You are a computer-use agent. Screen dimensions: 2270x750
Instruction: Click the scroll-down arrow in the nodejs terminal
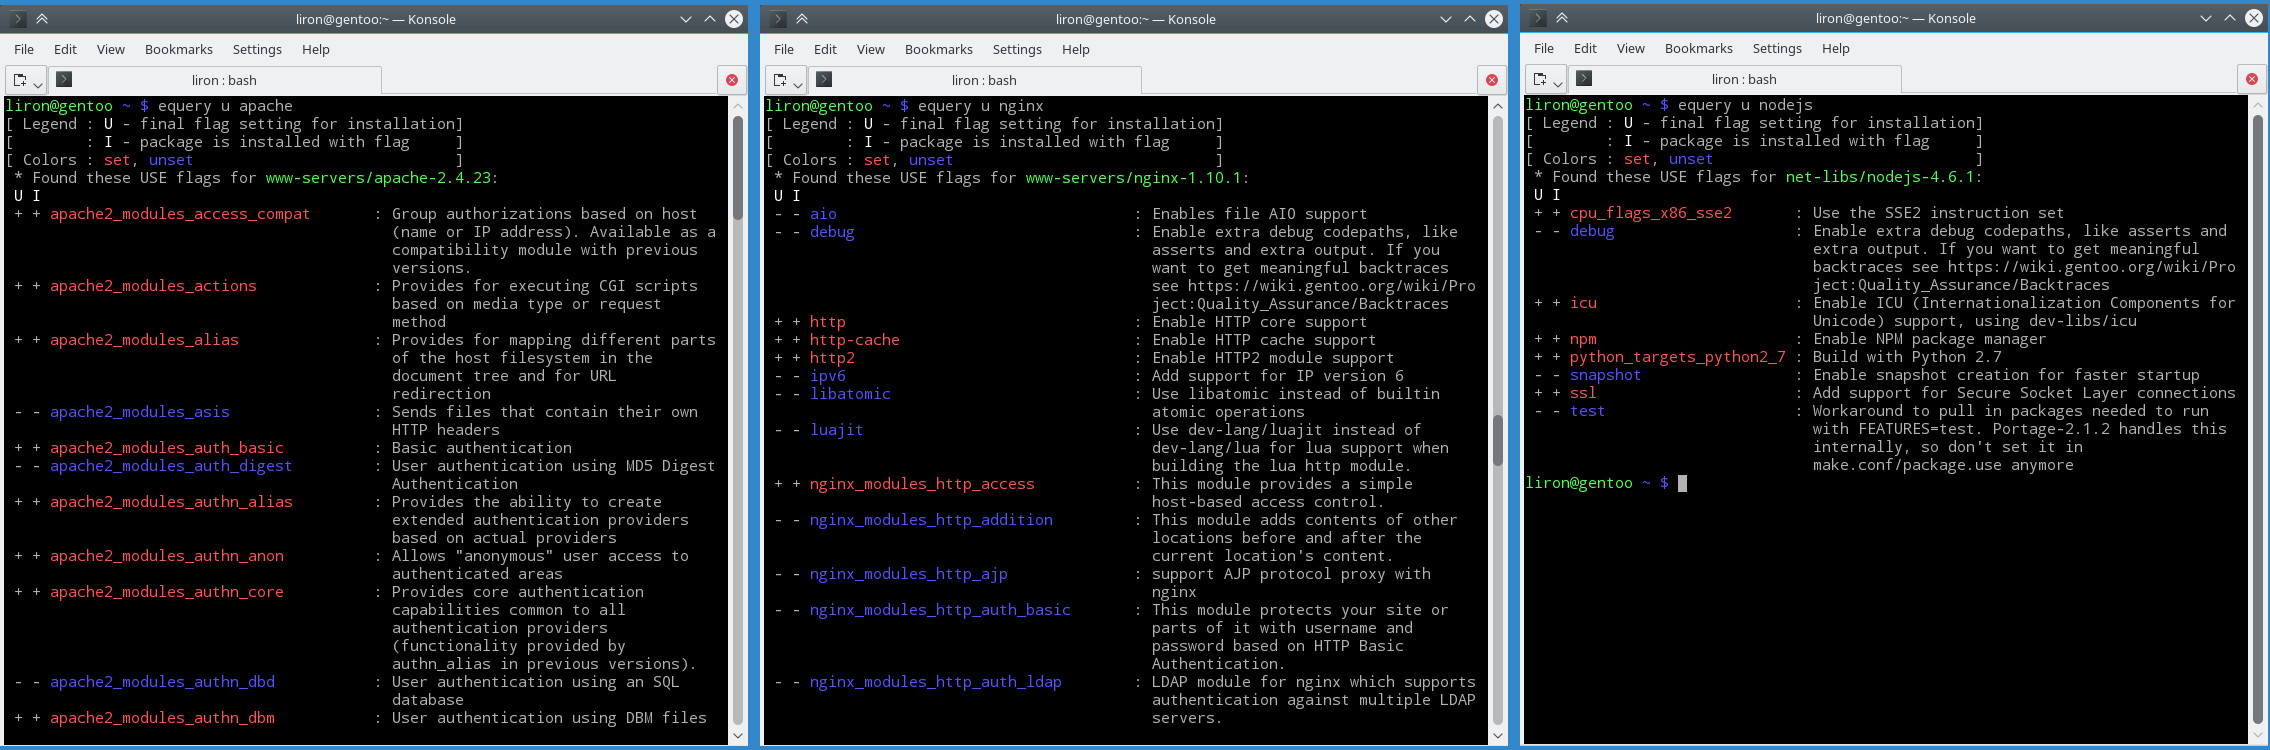[x=2258, y=735]
